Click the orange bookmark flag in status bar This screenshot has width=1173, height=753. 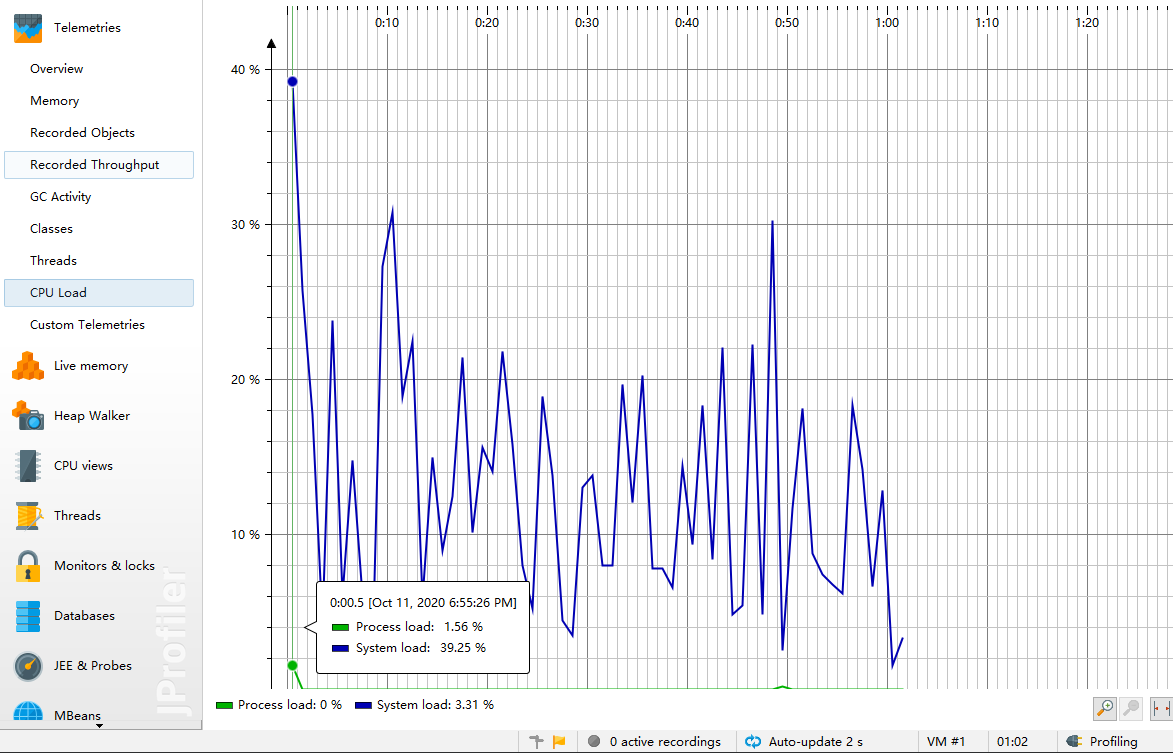tap(559, 741)
